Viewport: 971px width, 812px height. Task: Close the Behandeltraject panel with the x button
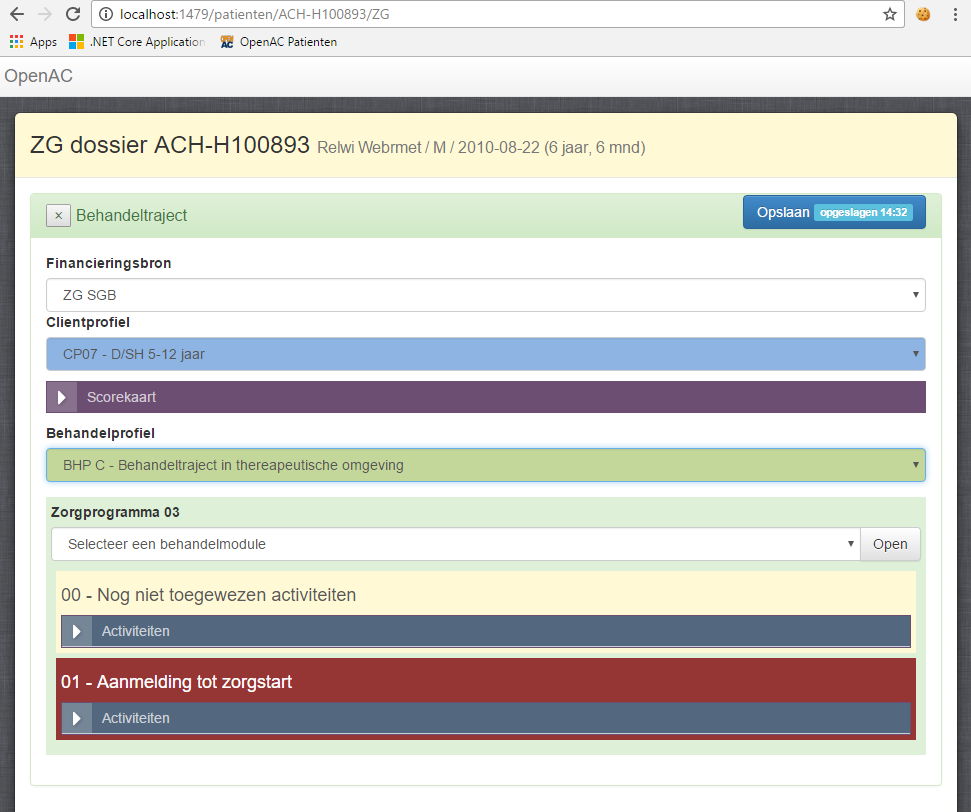(x=58, y=216)
